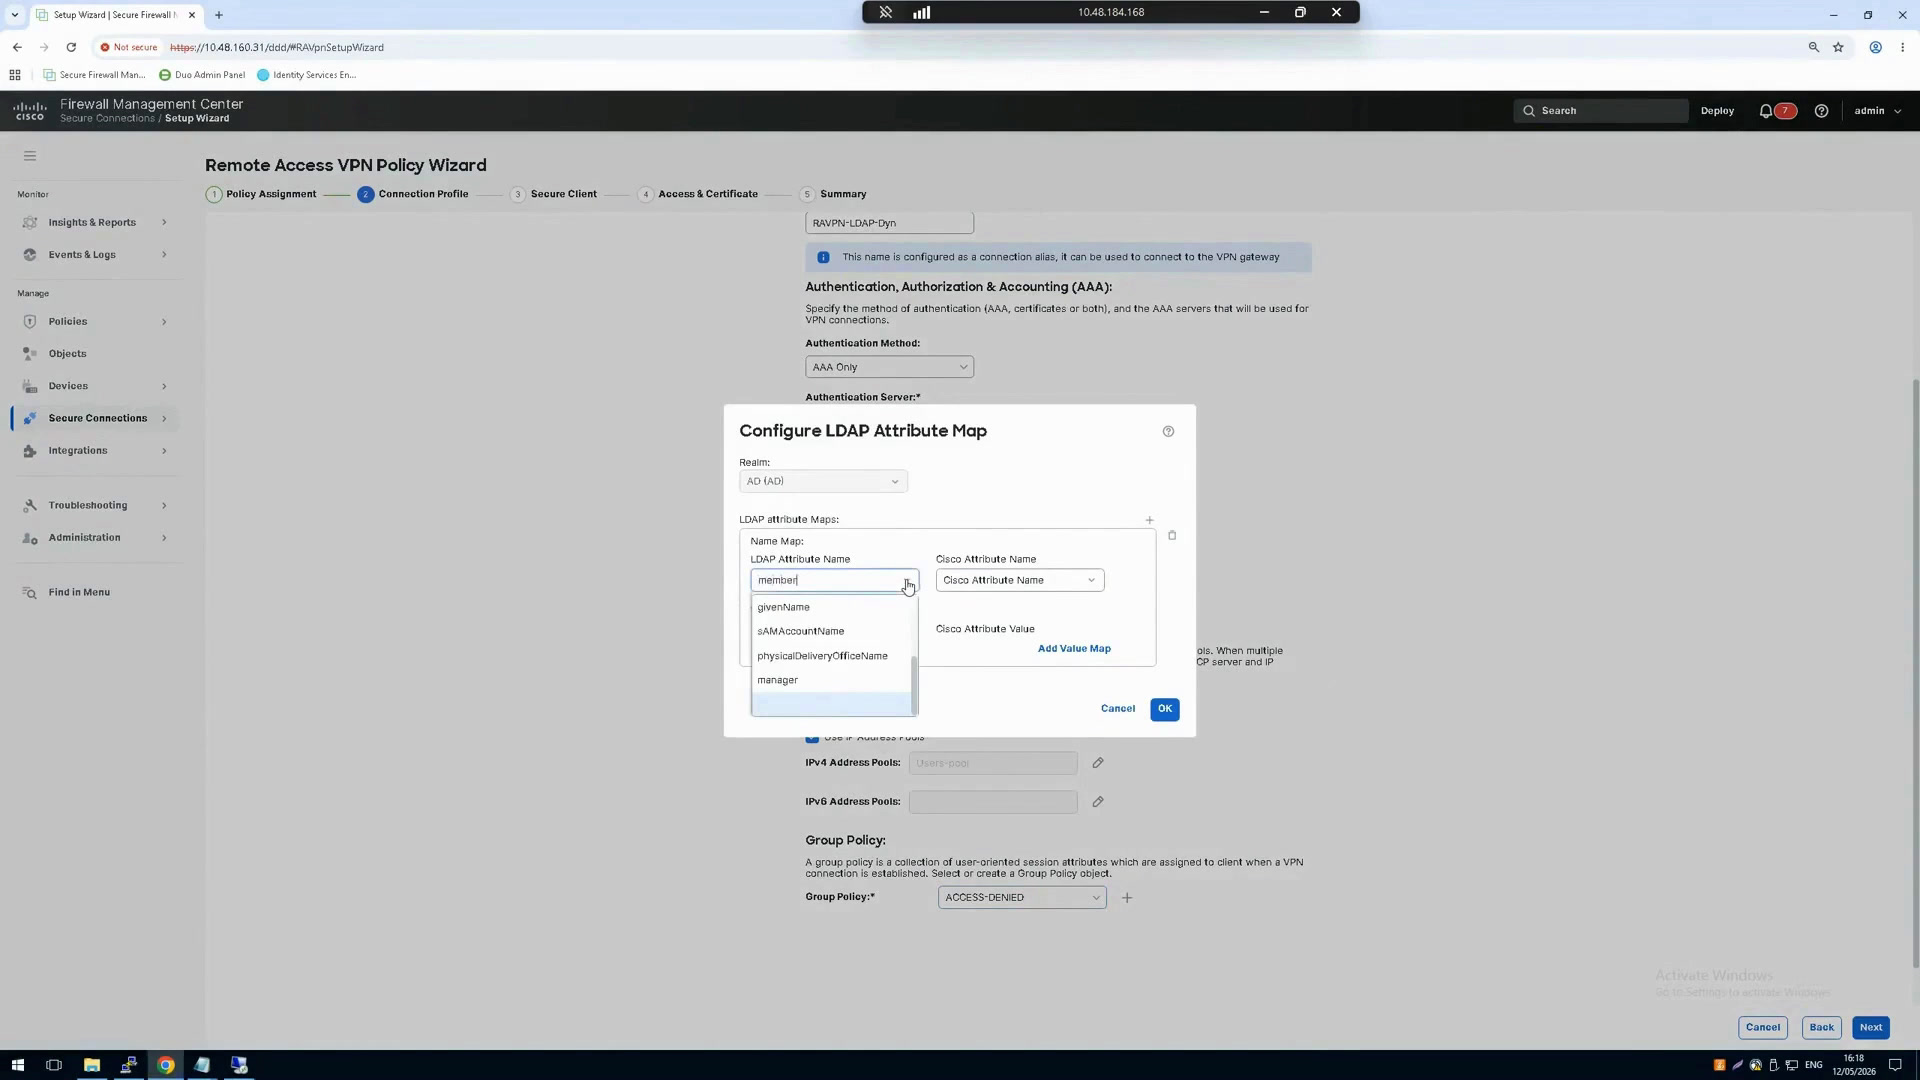Click the Cisco logo in the header
The image size is (1920, 1080).
click(x=30, y=111)
